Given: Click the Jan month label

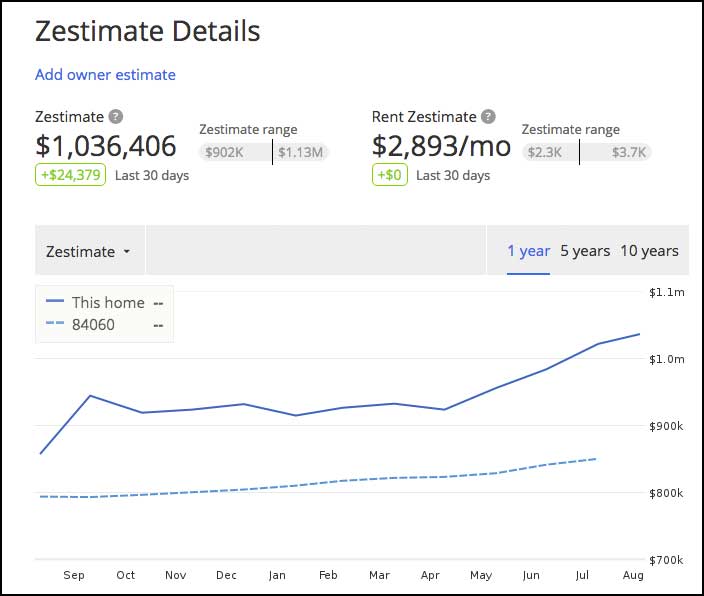Looking at the screenshot, I should 277,575.
